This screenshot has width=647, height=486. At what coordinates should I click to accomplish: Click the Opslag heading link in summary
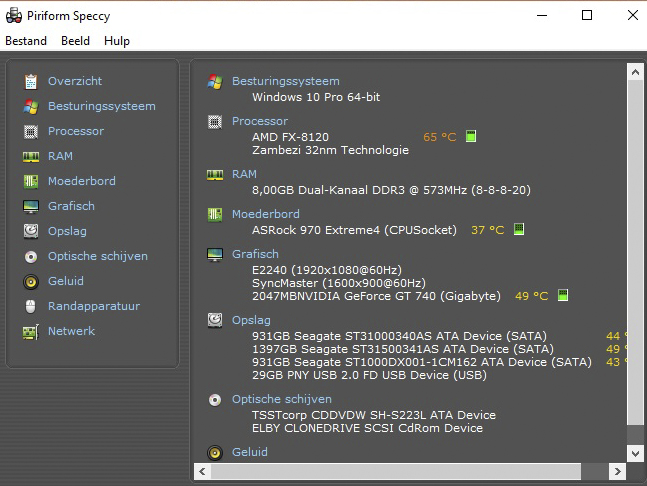(251, 320)
